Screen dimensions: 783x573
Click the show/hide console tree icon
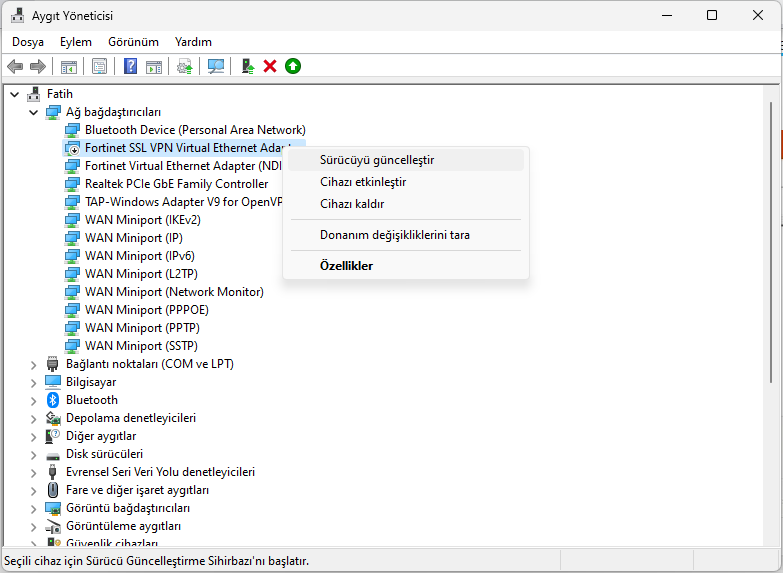tap(69, 66)
